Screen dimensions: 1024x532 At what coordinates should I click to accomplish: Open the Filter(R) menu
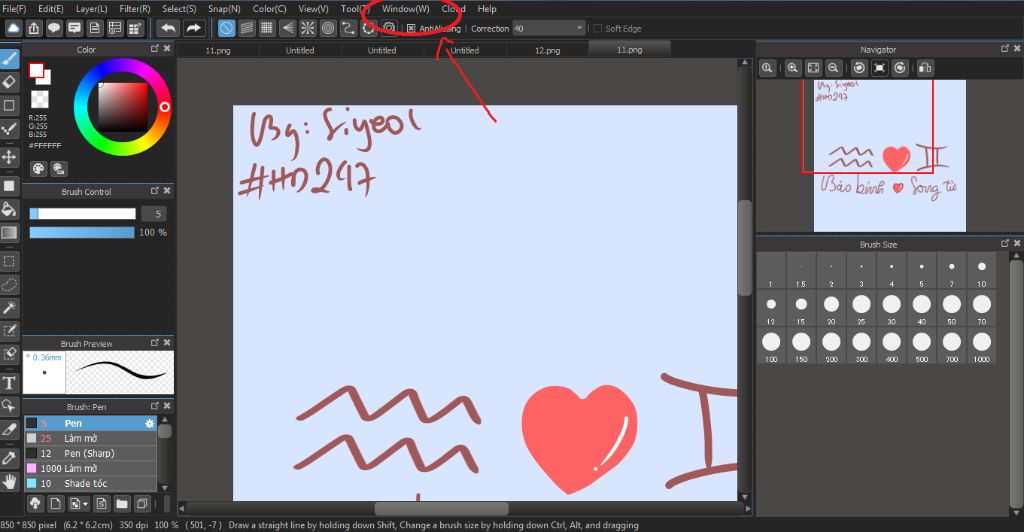135,8
